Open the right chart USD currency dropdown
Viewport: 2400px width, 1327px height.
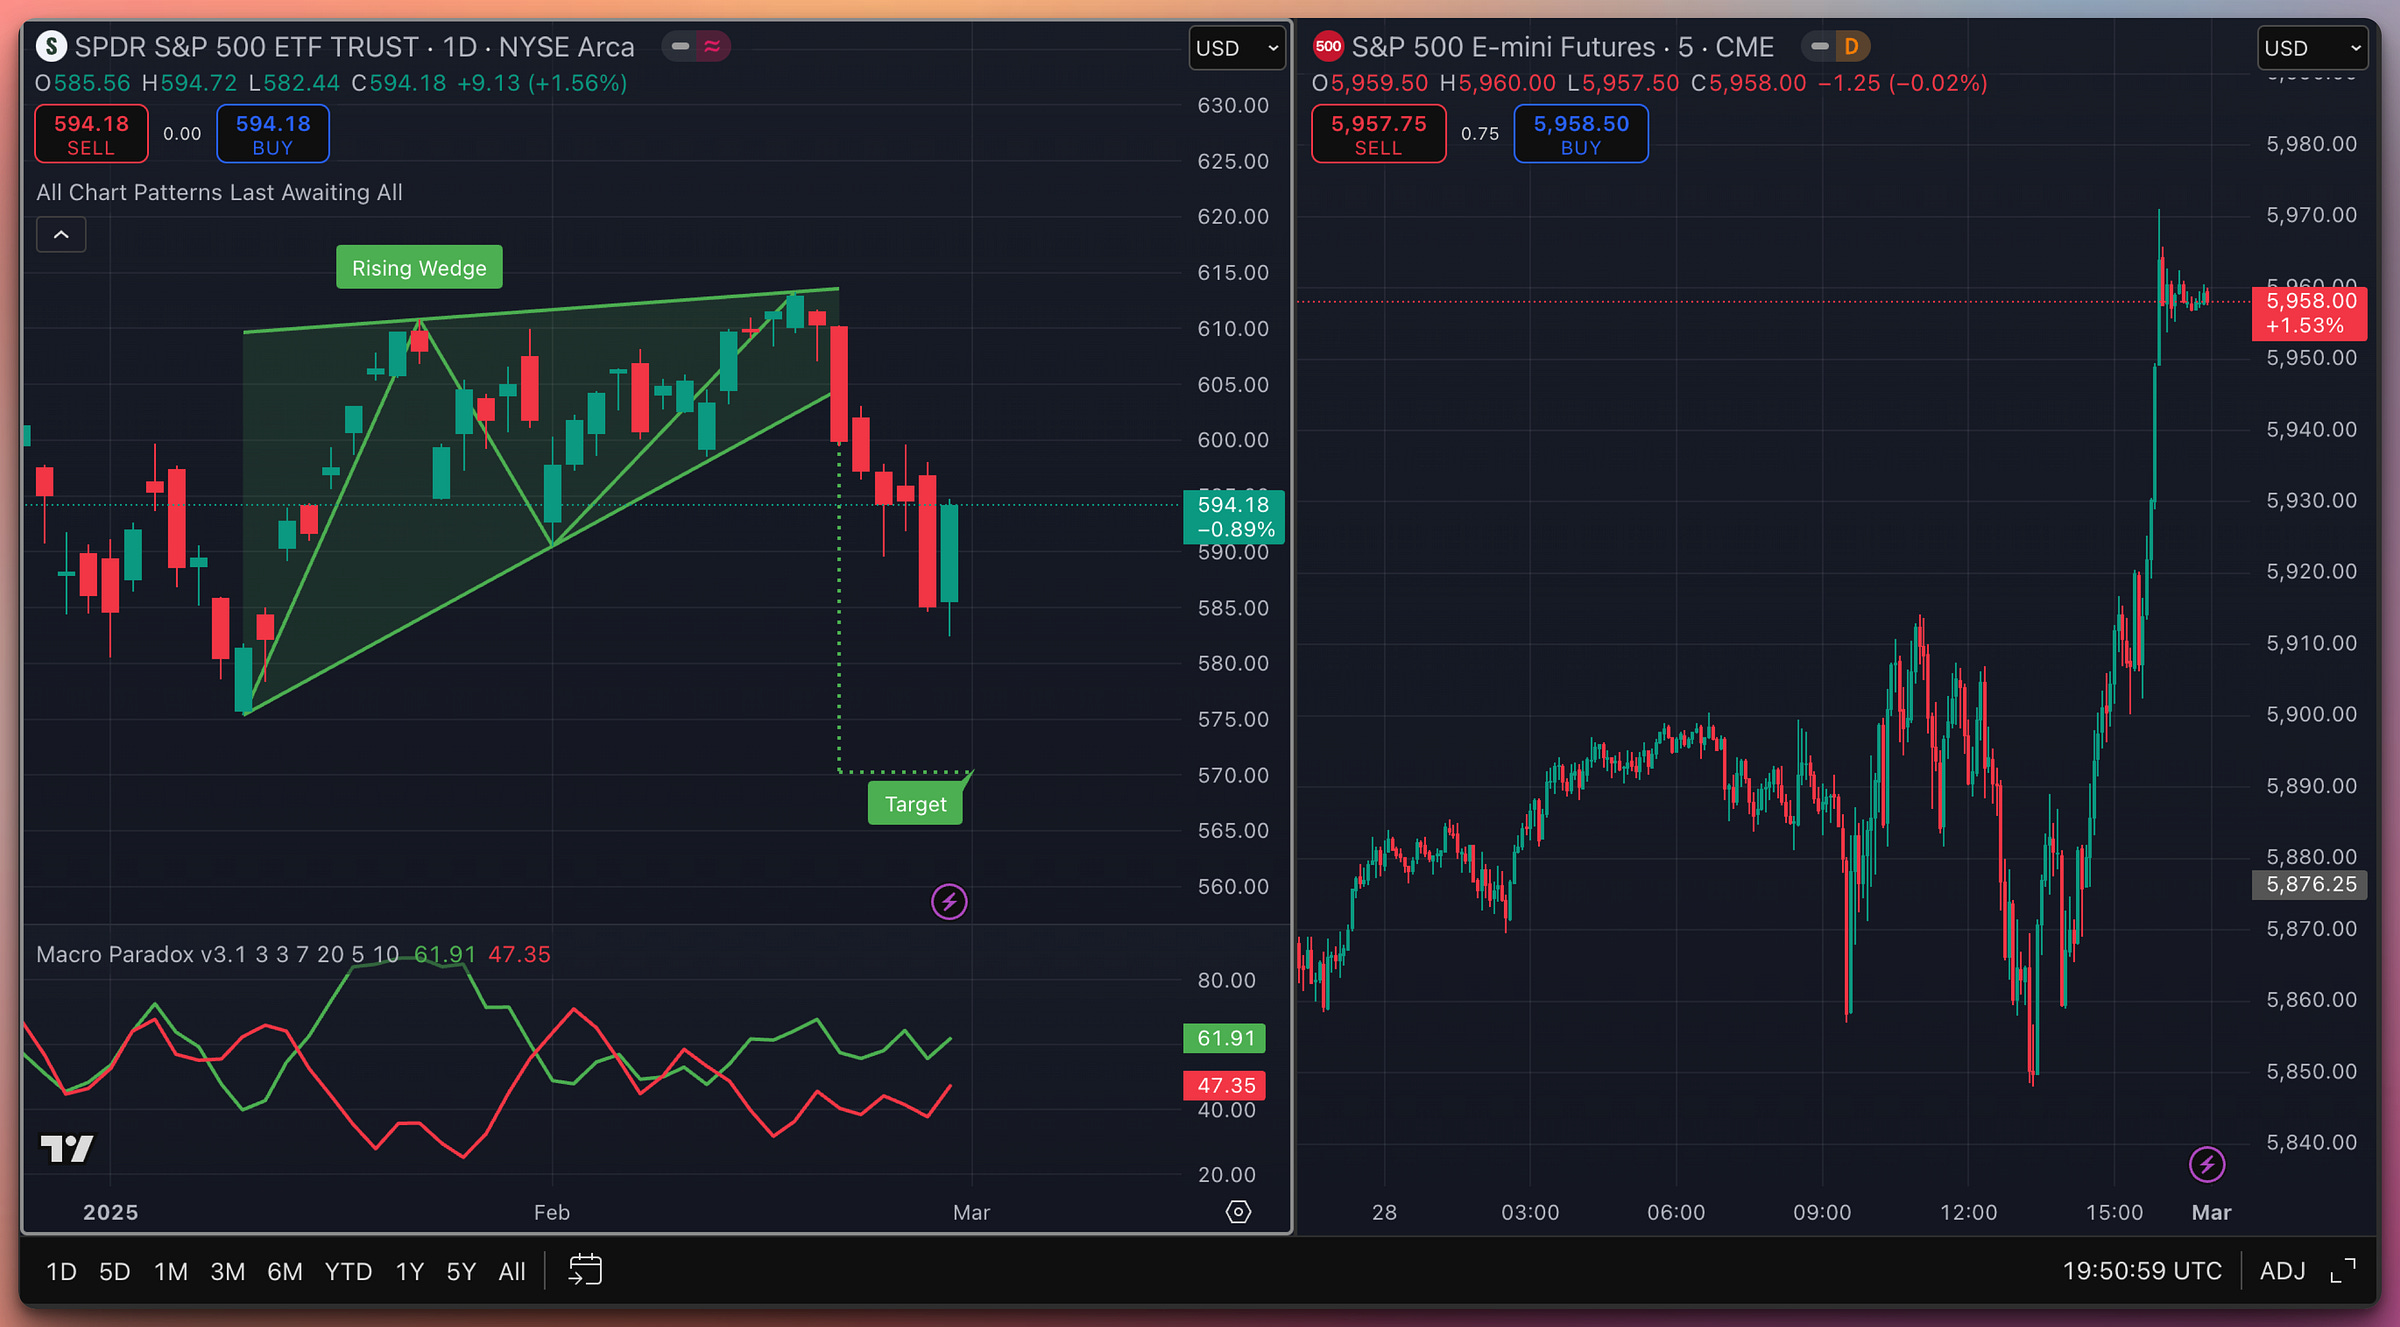coord(2312,48)
